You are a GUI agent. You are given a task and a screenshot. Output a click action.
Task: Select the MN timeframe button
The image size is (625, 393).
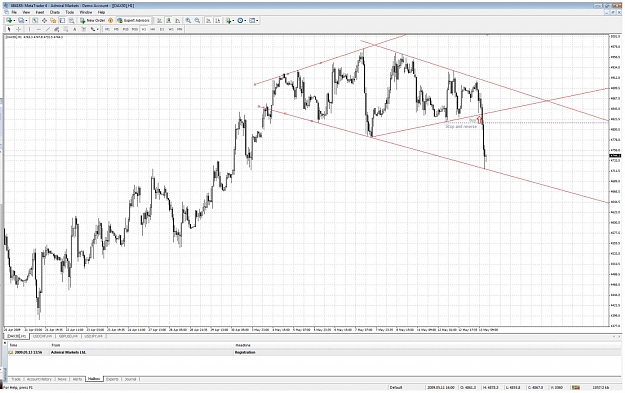(x=180, y=29)
